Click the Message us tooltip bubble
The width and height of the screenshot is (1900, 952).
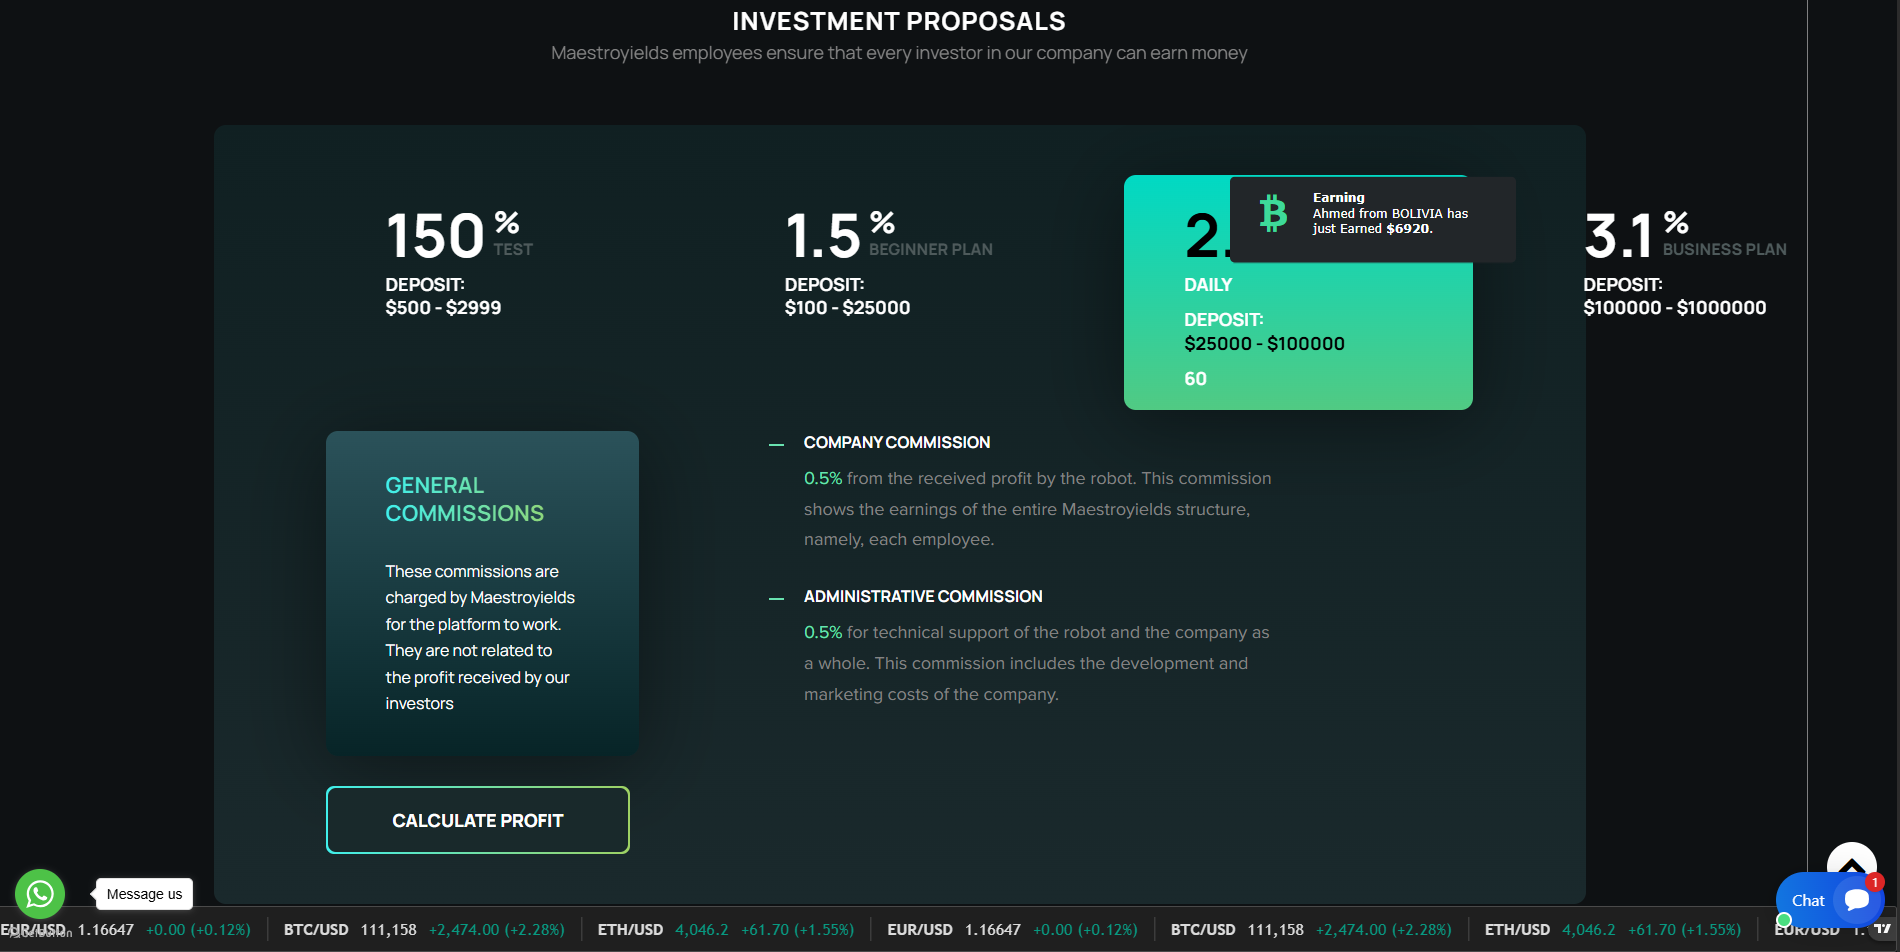[x=144, y=894]
